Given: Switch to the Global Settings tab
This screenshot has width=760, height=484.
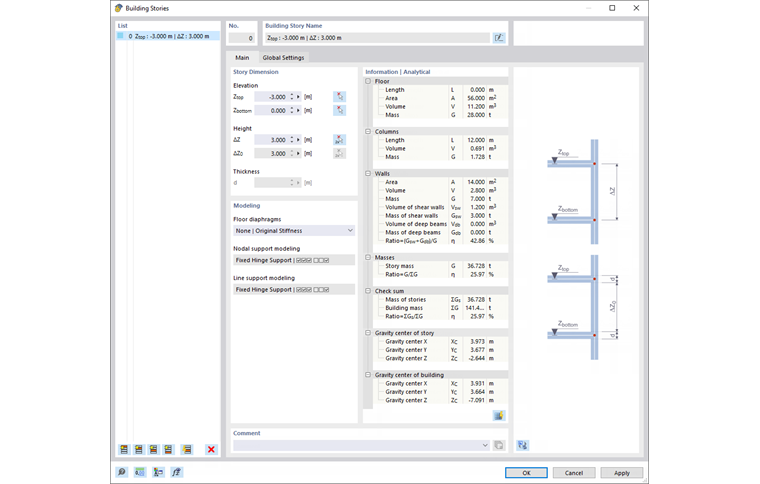Looking at the screenshot, I should [x=283, y=58].
